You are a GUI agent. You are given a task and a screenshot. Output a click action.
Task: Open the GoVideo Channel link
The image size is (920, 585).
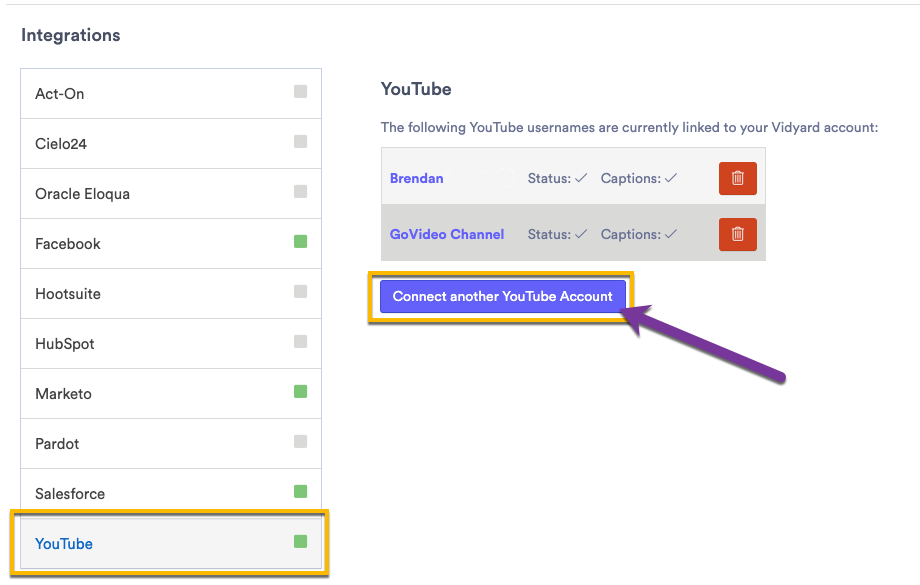pyautogui.click(x=447, y=234)
